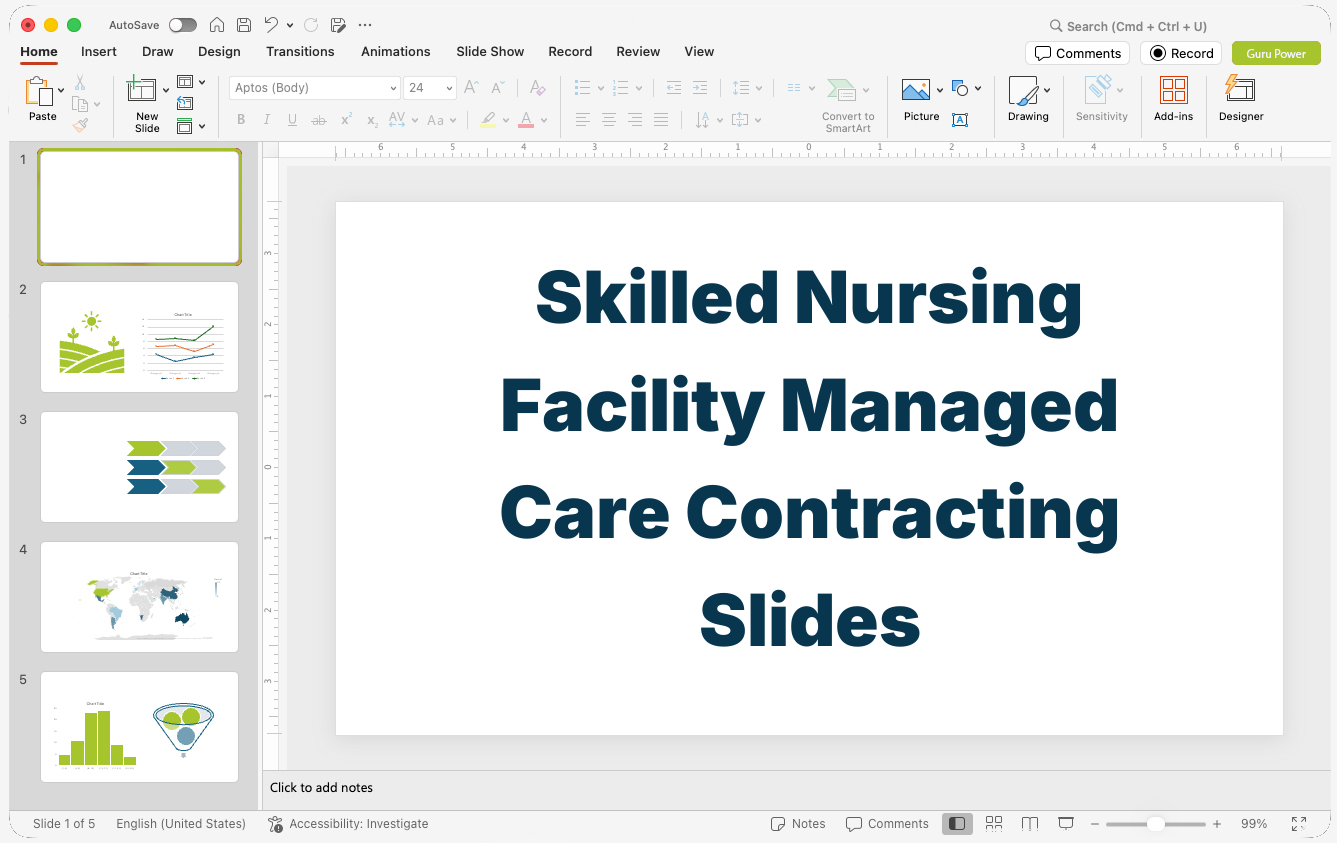The height and width of the screenshot is (843, 1337).
Task: Start Slide Show from status bar
Action: (1066, 824)
